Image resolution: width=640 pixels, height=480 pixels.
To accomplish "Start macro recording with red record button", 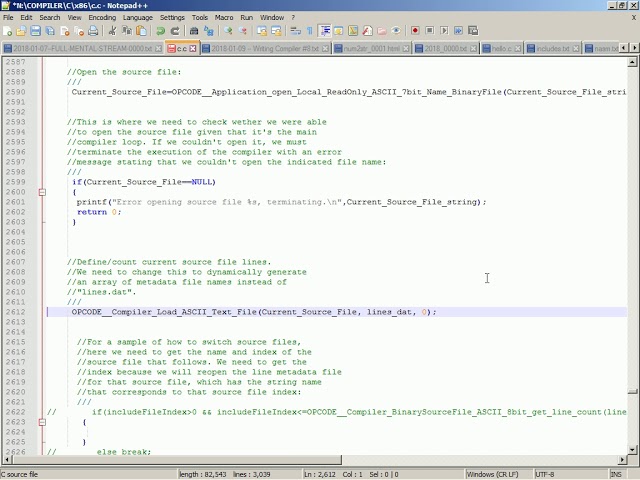I will (415, 31).
